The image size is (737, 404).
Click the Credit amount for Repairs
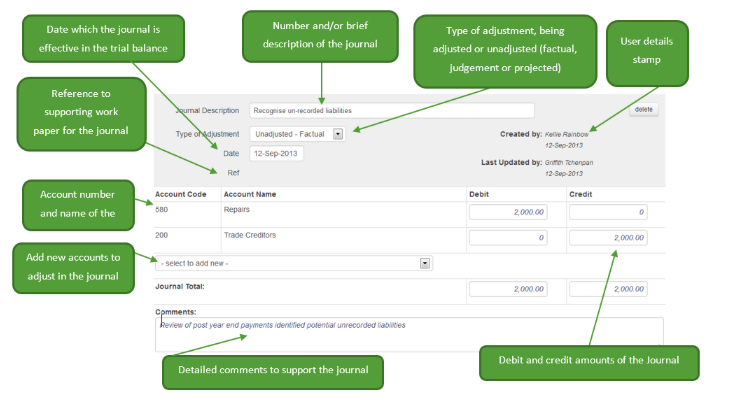tap(608, 212)
